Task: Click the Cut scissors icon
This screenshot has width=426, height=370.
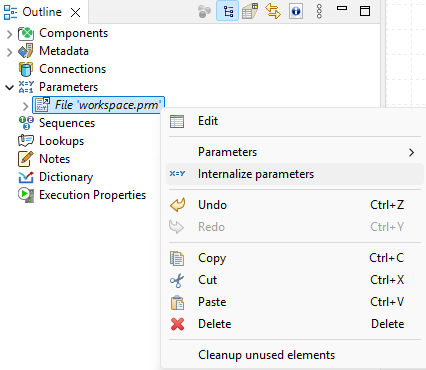Action: (177, 280)
